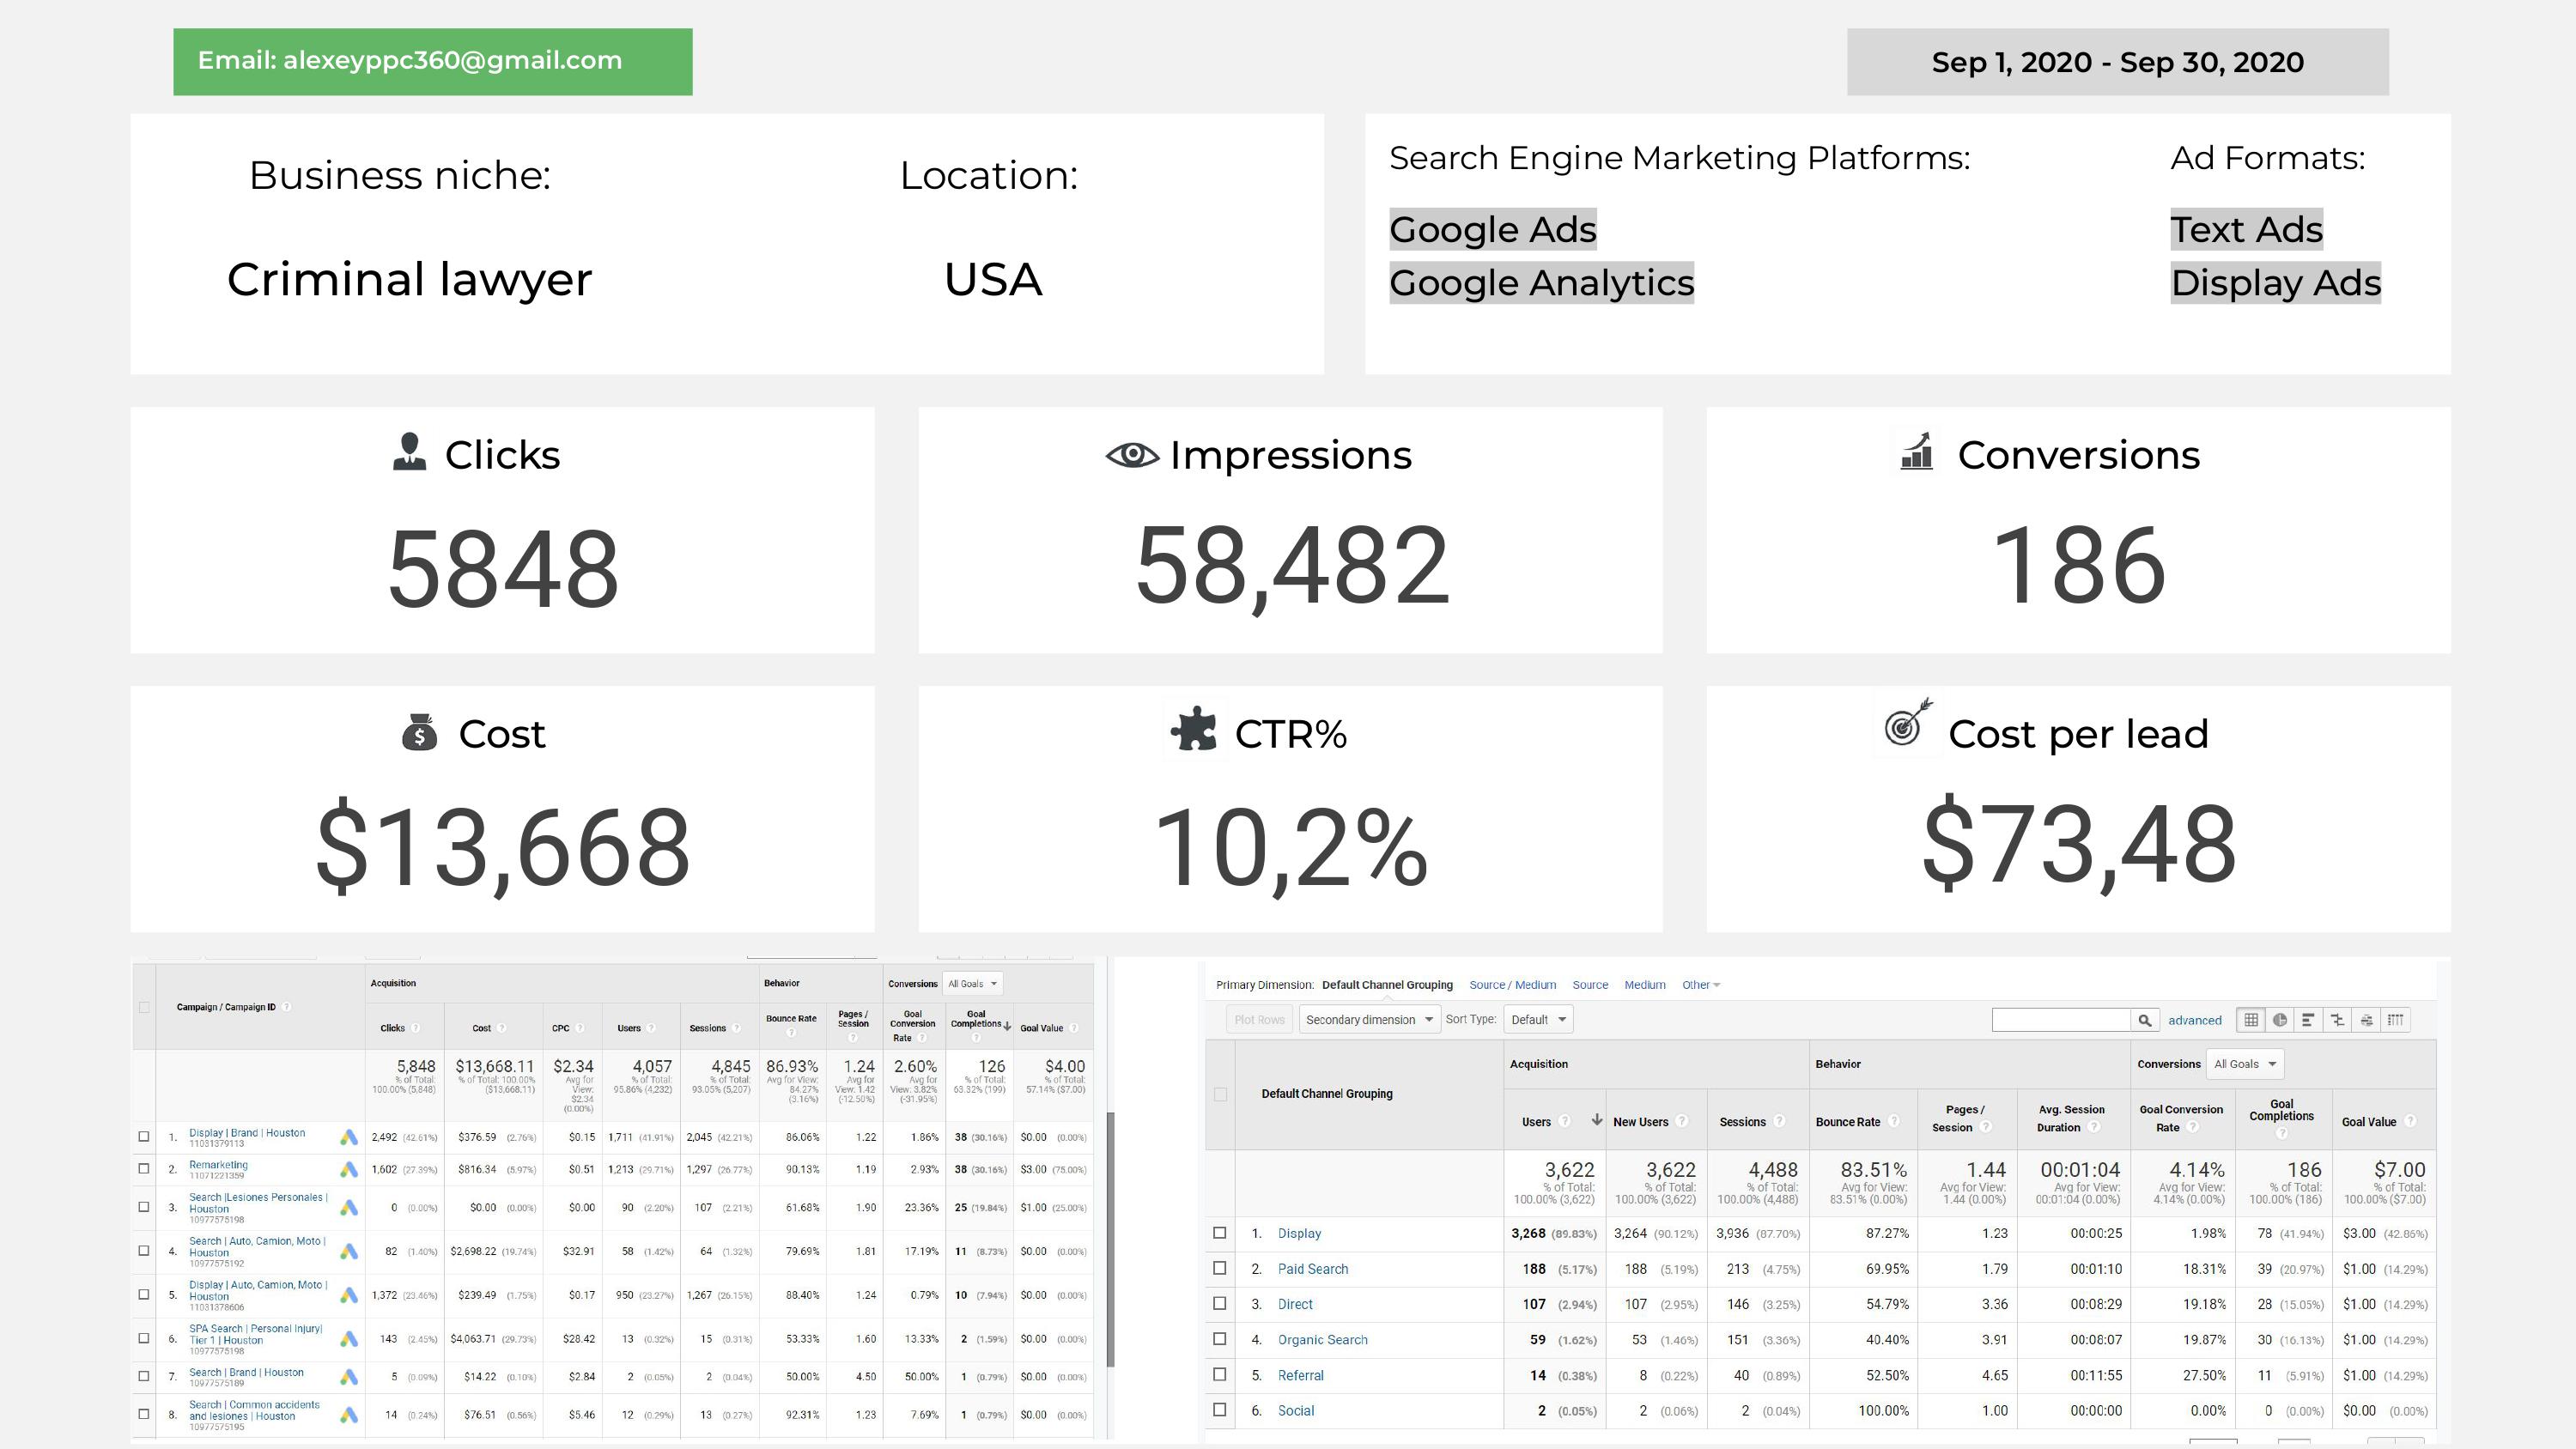The image size is (2576, 1449).
Task: Open the Secondary dimension dropdown
Action: 1368,1020
